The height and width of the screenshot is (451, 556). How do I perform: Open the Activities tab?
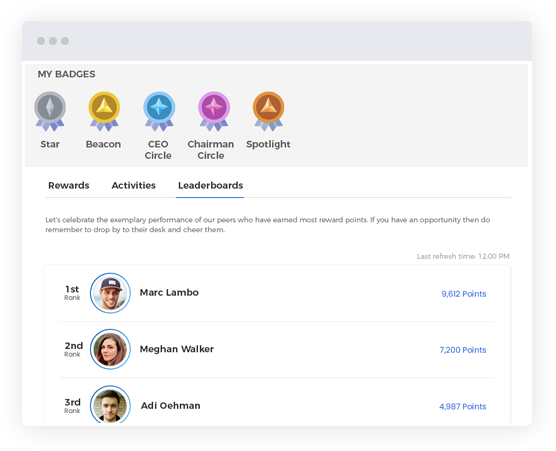click(x=134, y=185)
